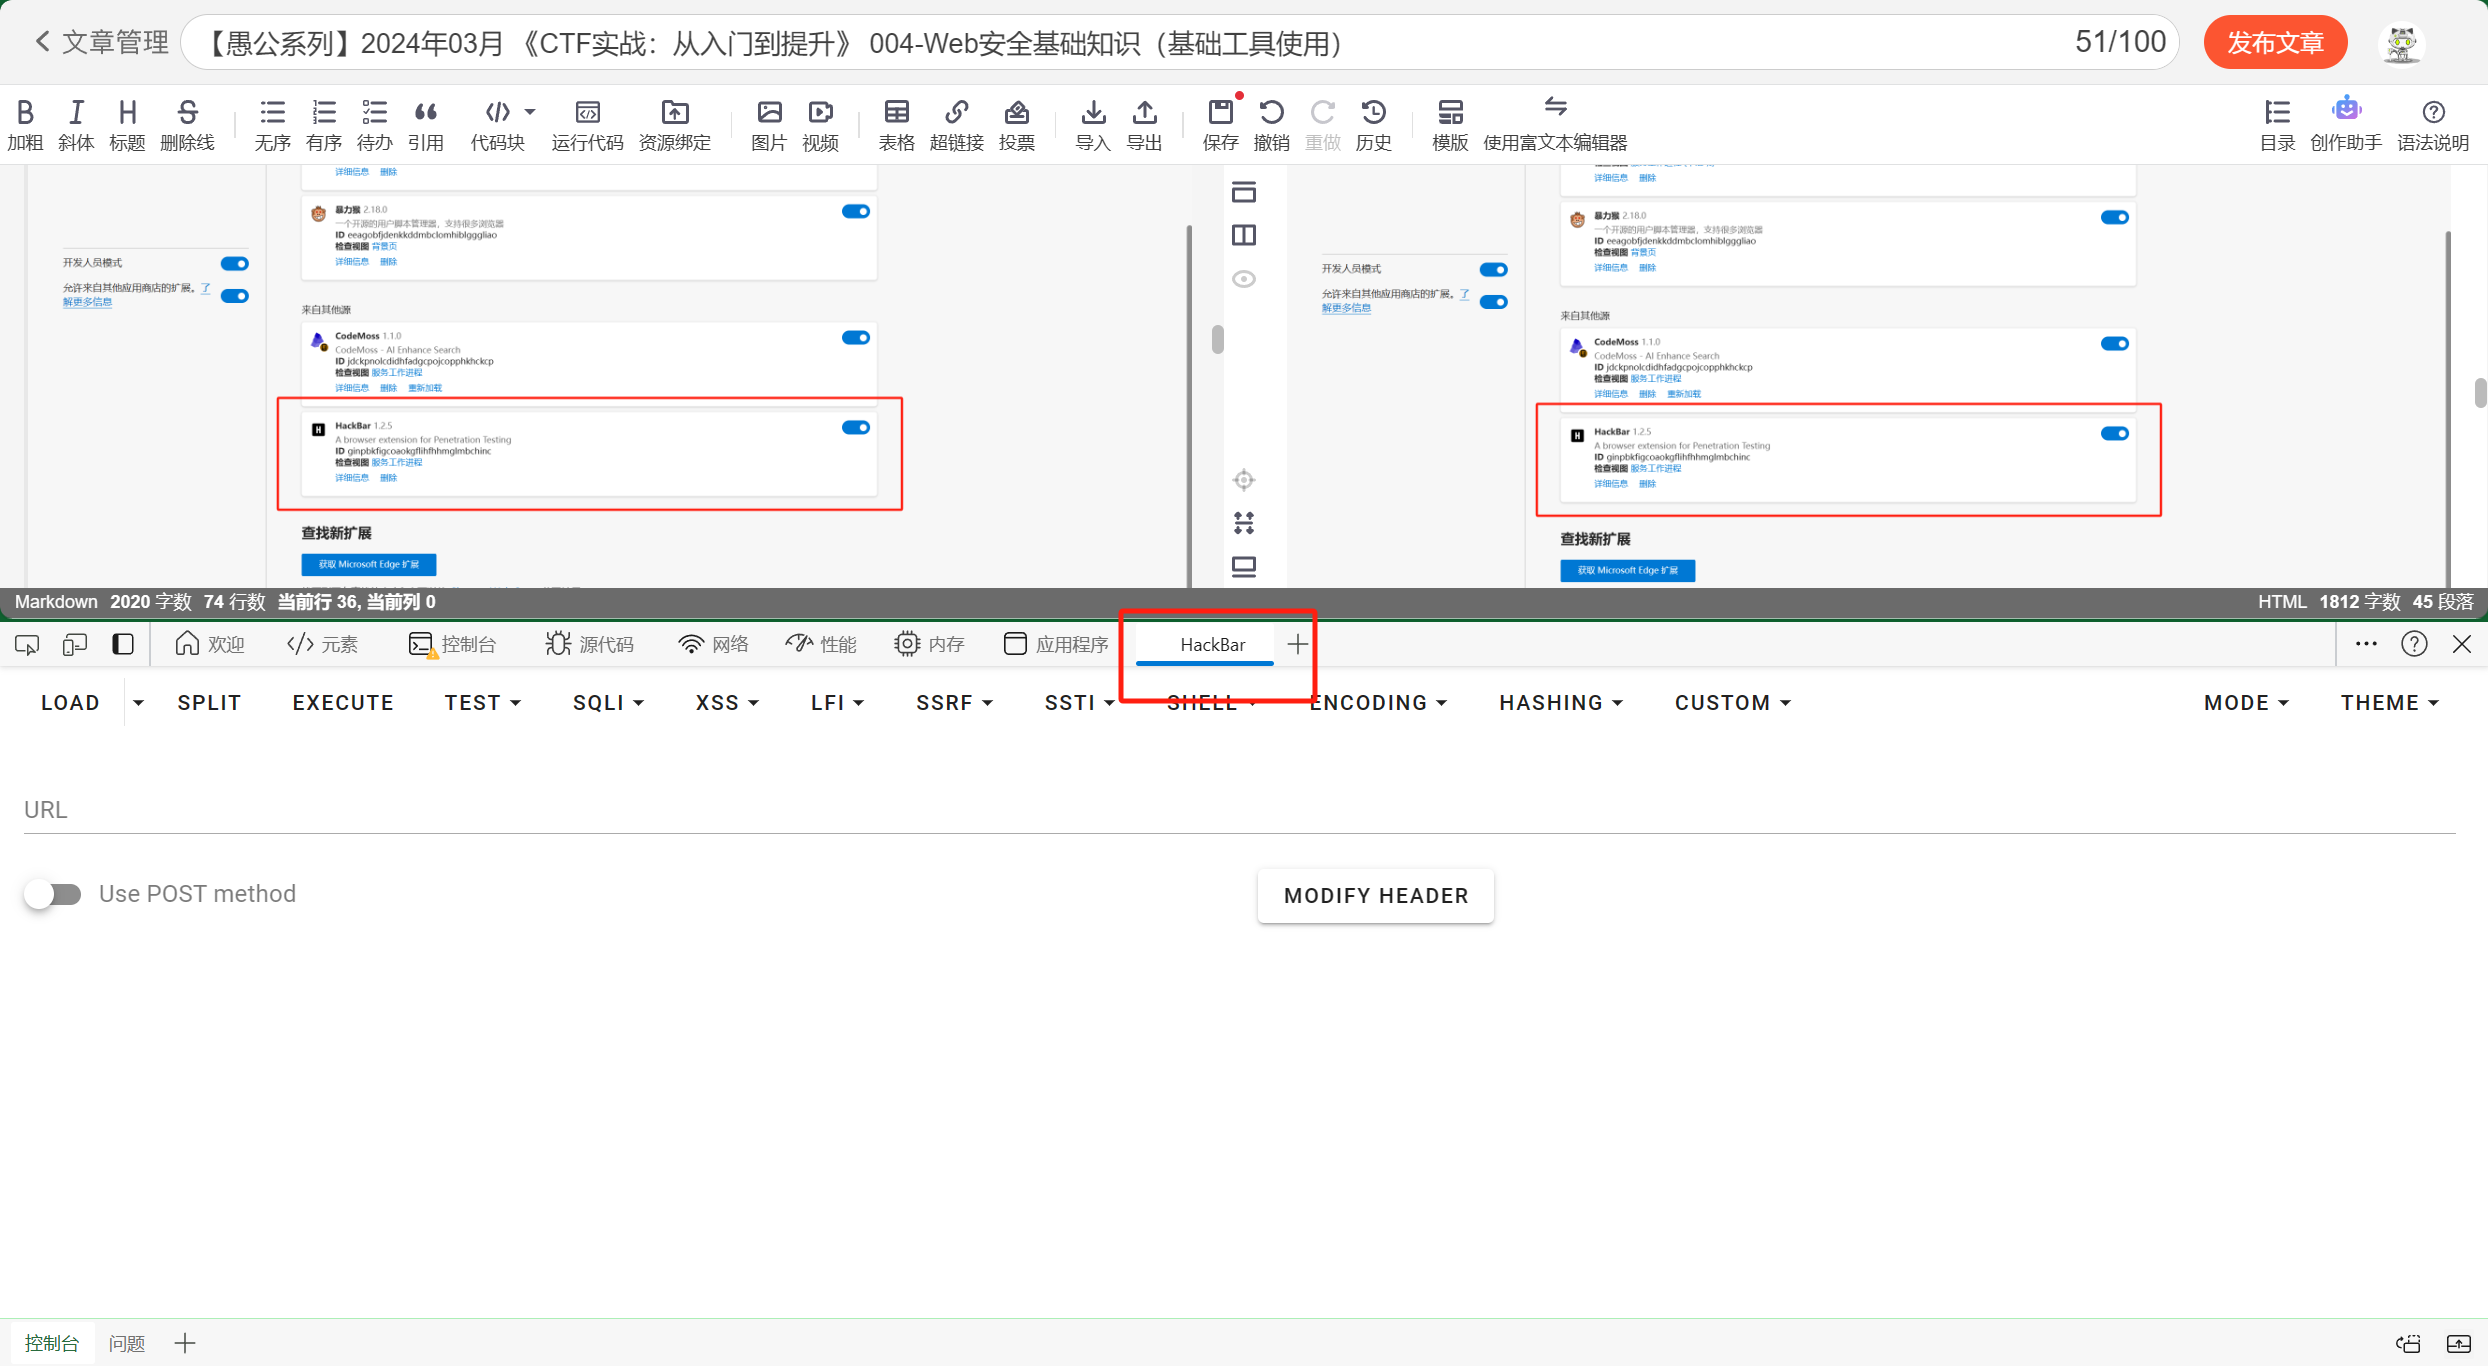Image resolution: width=2488 pixels, height=1366 pixels.
Task: Click the URL input field
Action: click(1238, 810)
